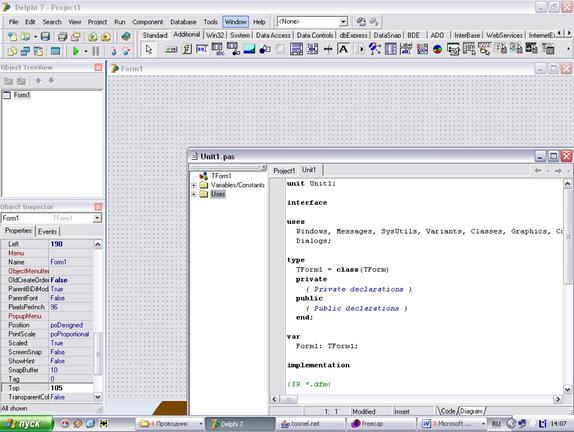Open dropdown arrow beside Open file icon
Screen dimensions: 574x432
[36, 37]
